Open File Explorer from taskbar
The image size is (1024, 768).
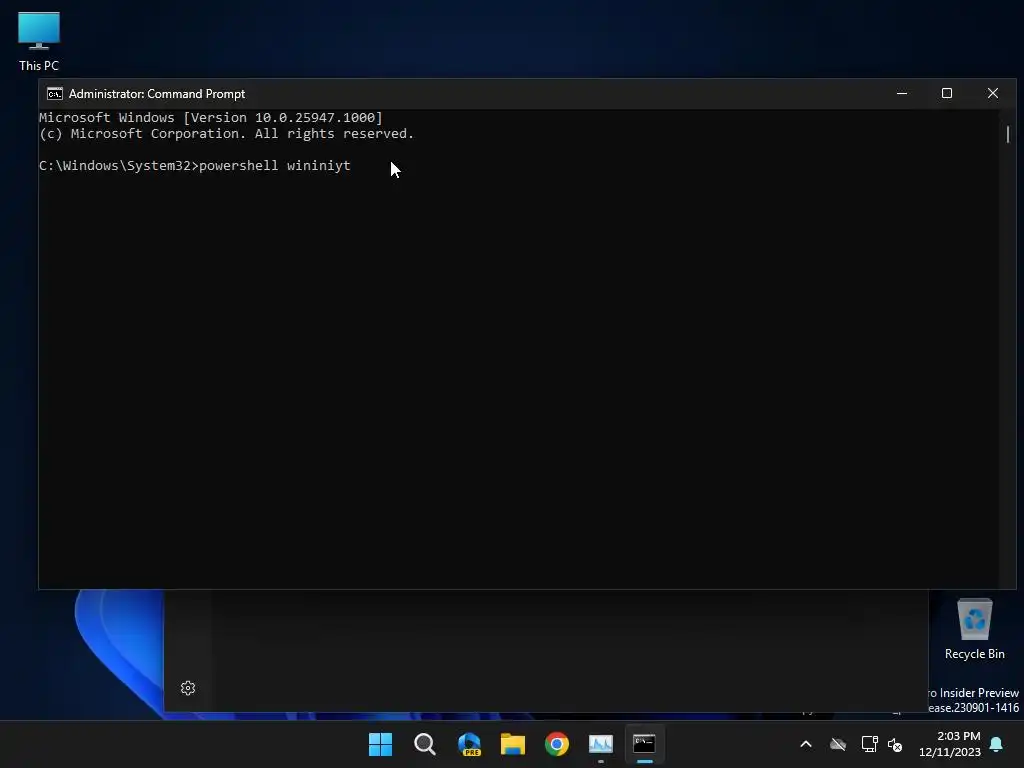tap(513, 744)
